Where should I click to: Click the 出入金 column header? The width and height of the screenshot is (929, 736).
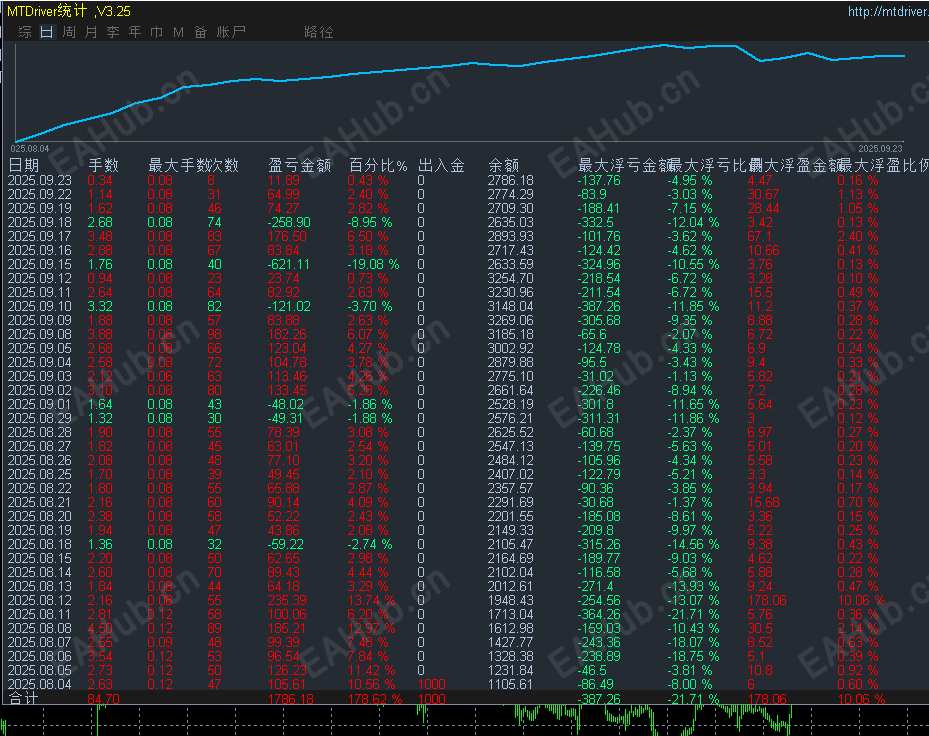(x=441, y=165)
